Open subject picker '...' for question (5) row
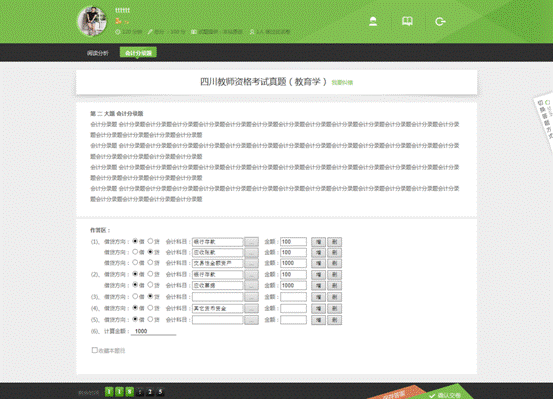 point(251,320)
